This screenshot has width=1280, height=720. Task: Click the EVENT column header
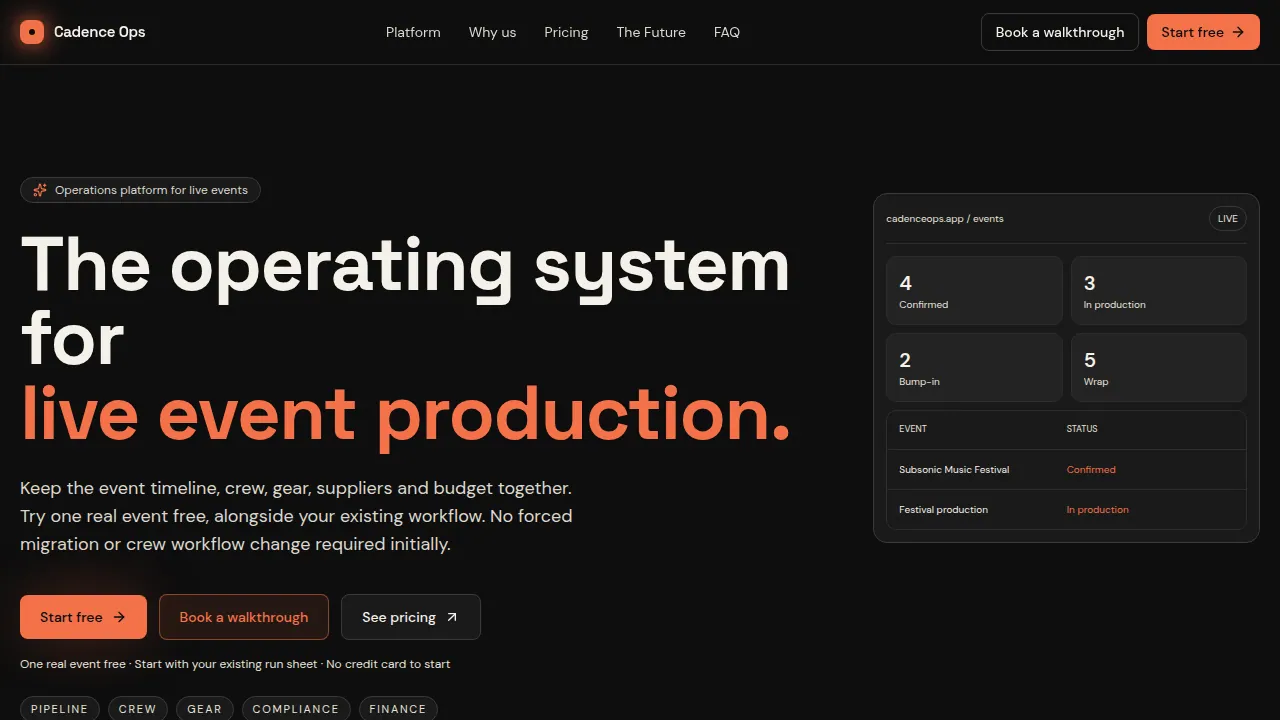[913, 429]
